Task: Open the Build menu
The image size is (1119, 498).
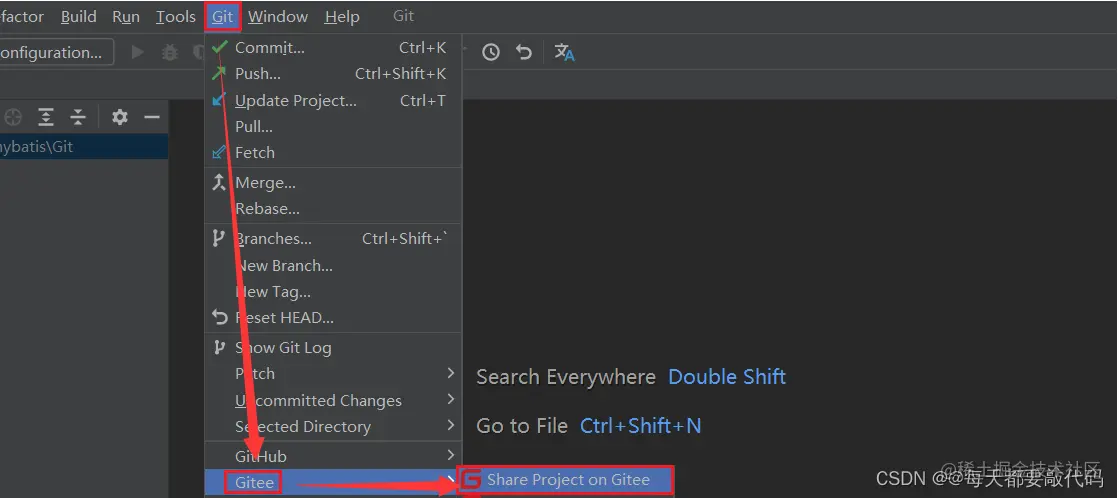Action: pyautogui.click(x=79, y=16)
